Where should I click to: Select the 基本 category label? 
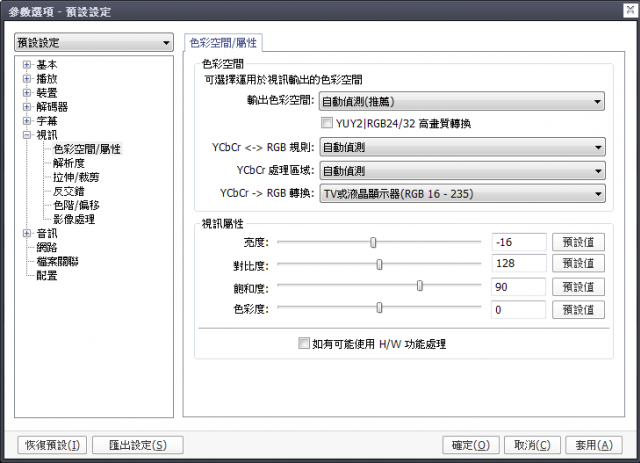47,65
